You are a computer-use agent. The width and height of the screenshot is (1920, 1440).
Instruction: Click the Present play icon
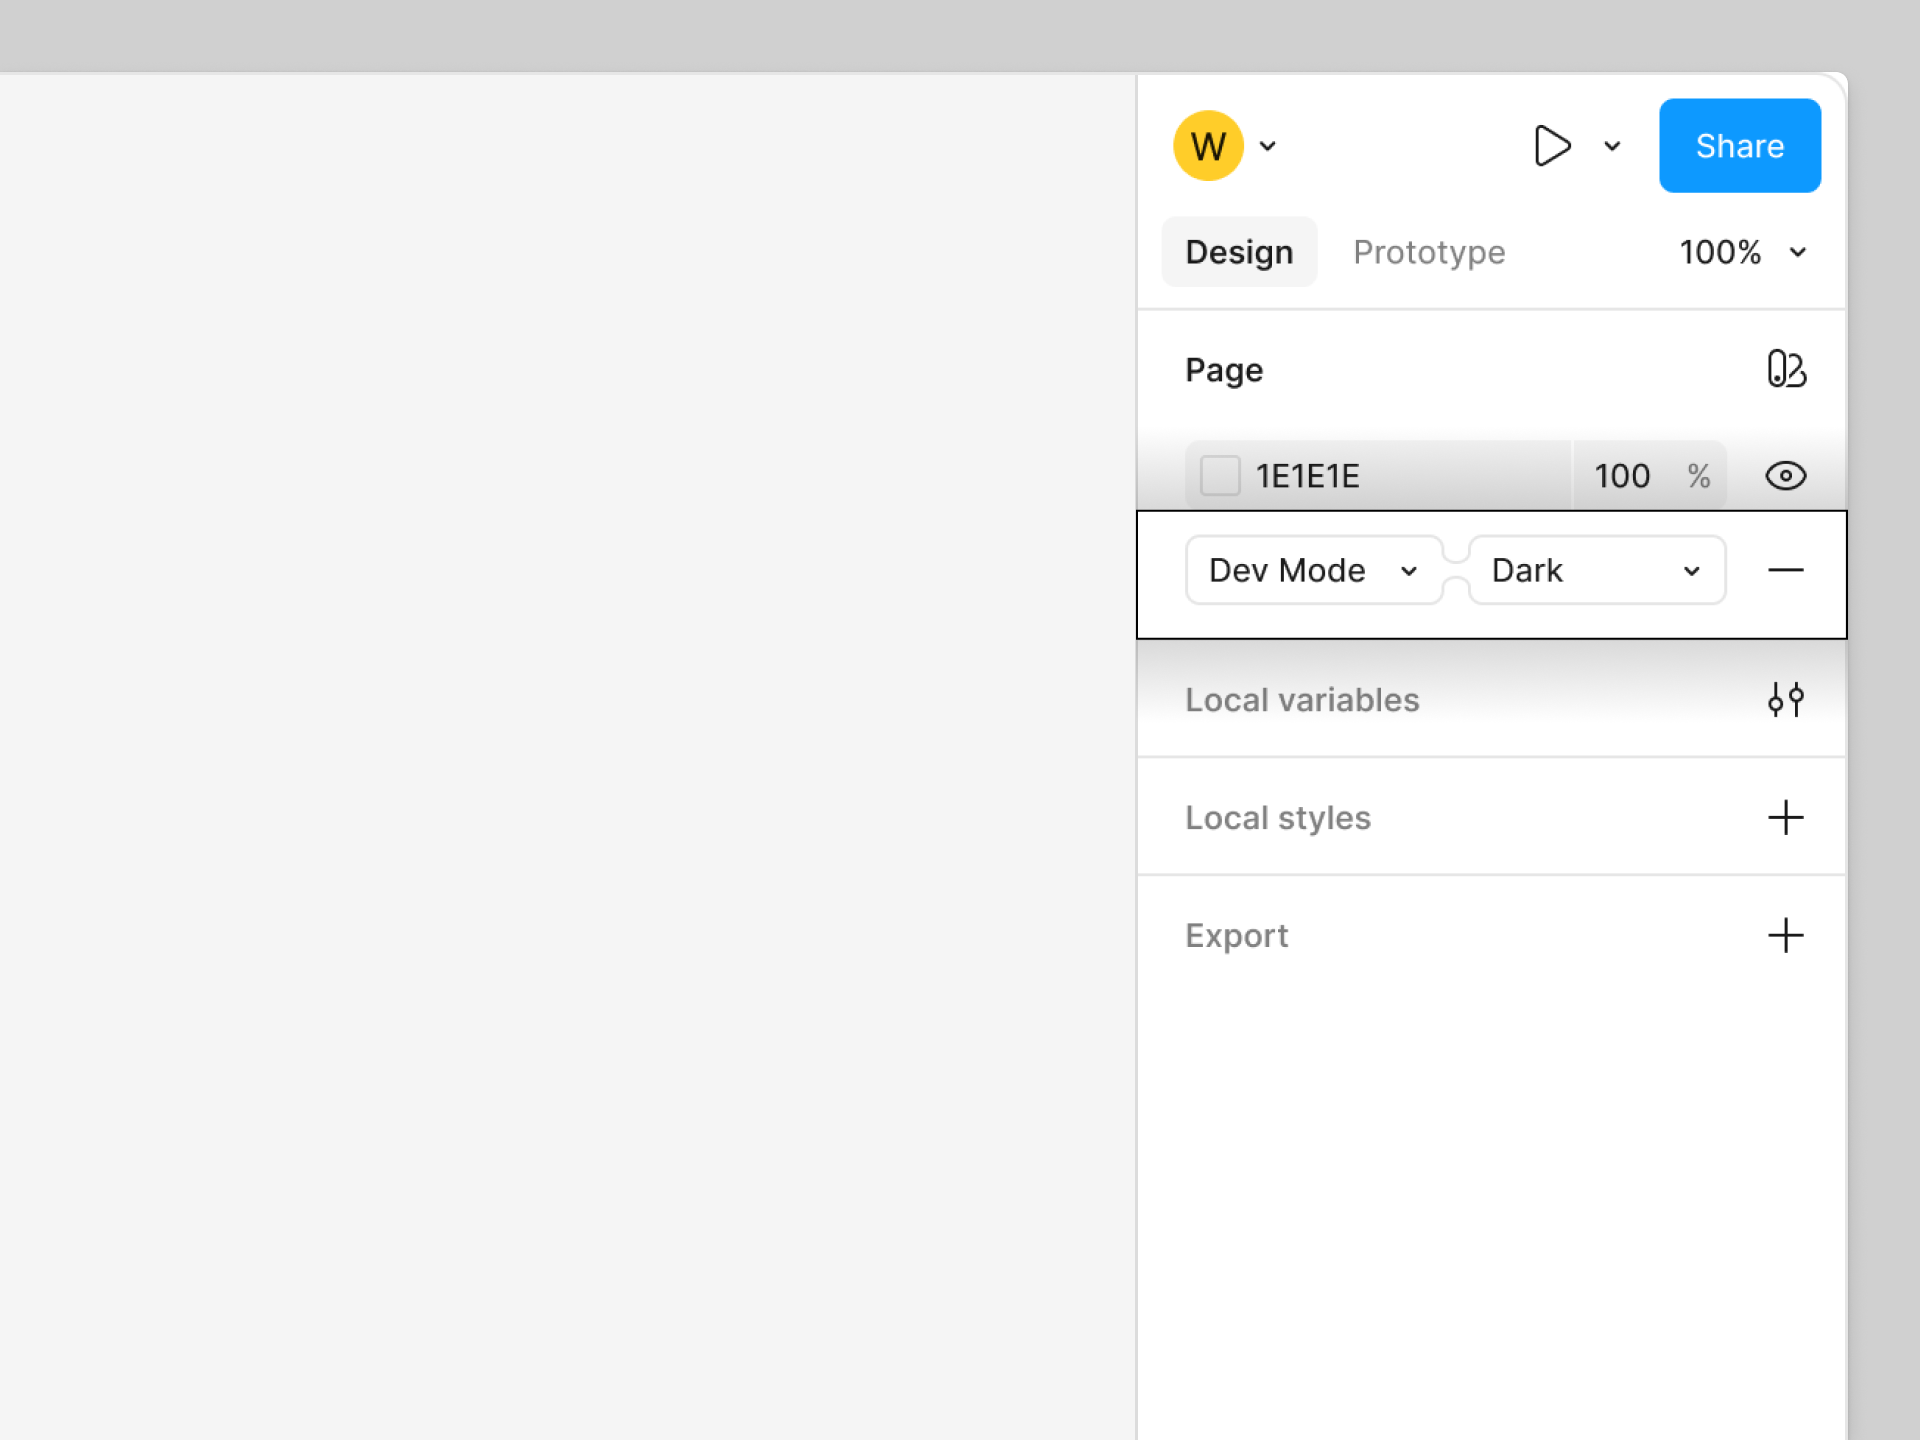click(x=1551, y=146)
